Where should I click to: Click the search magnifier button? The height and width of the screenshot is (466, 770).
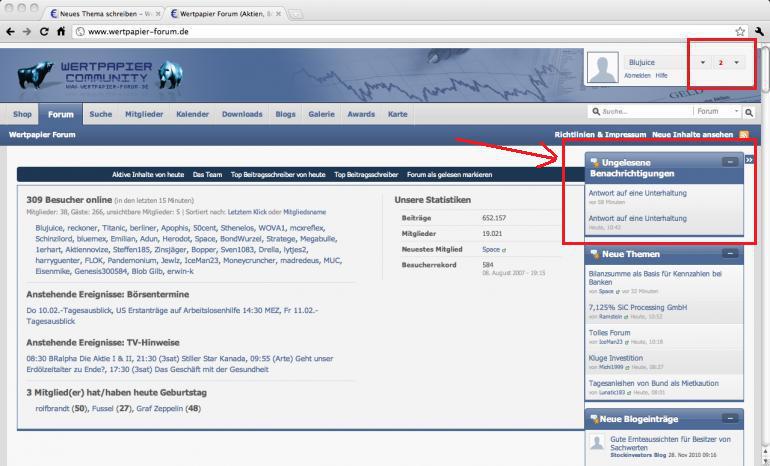coord(749,112)
